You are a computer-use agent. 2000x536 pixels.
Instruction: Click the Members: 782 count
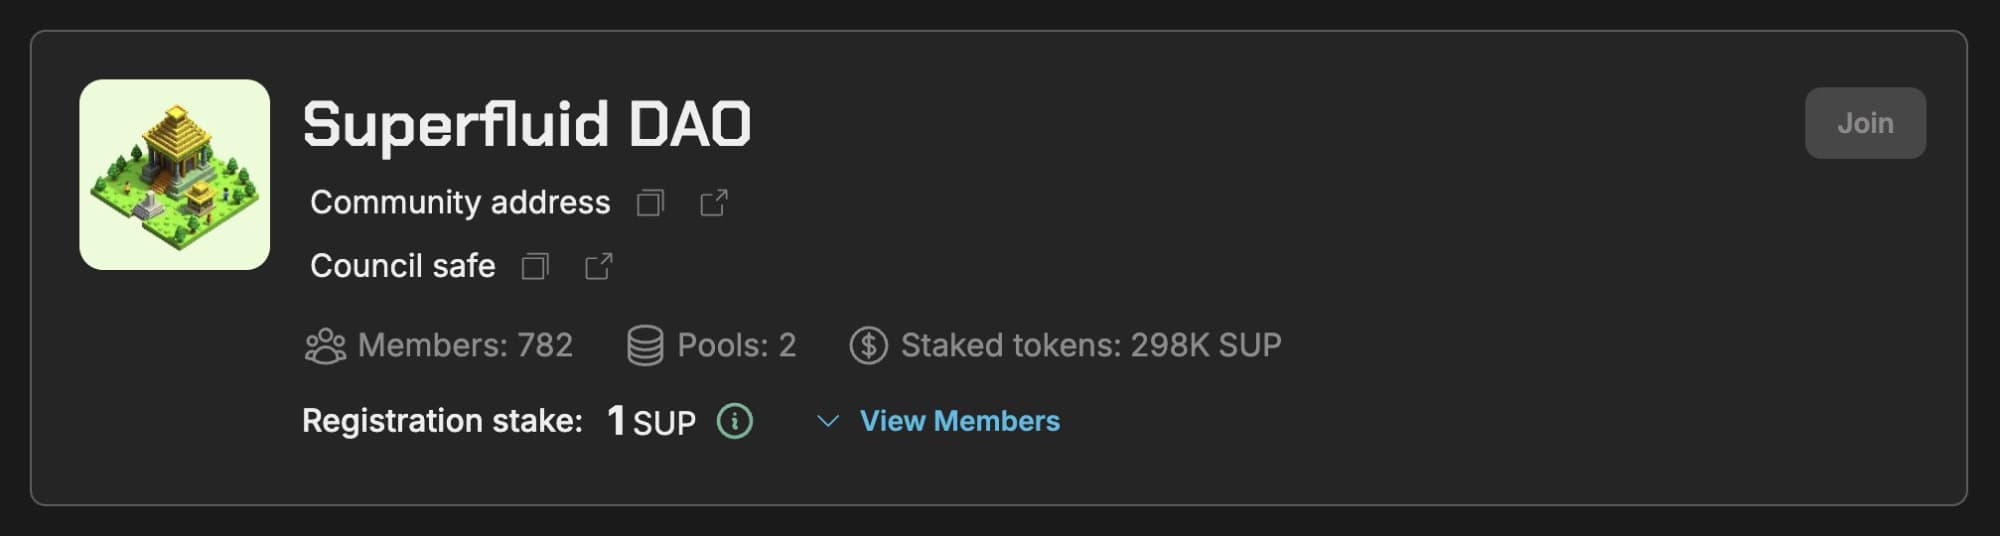(465, 346)
